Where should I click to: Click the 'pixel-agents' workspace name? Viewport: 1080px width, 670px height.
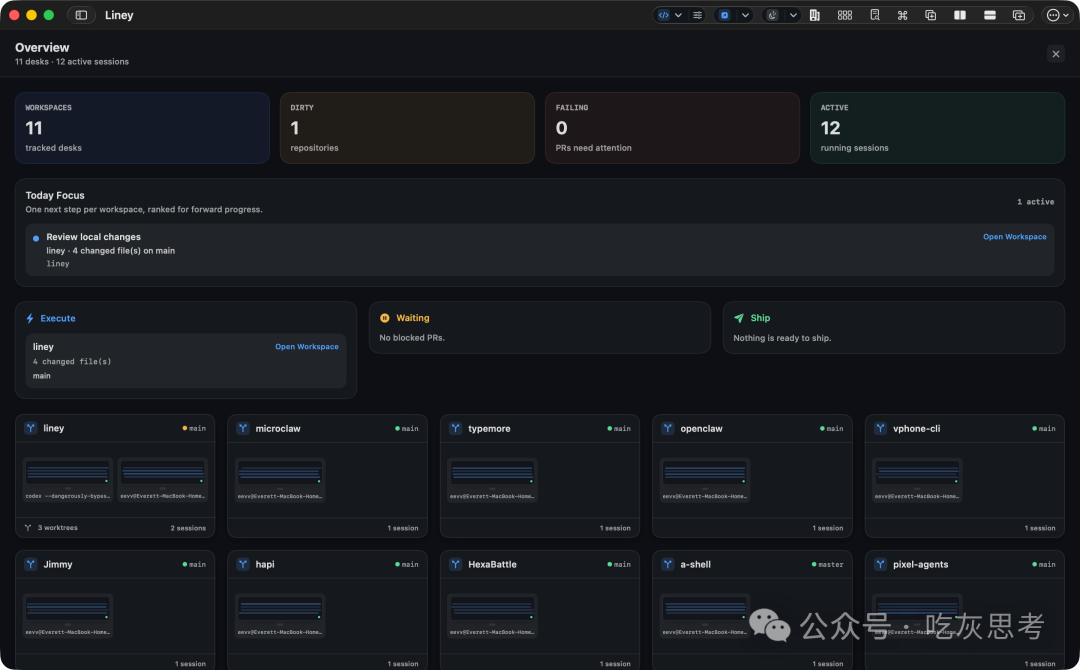coord(920,565)
